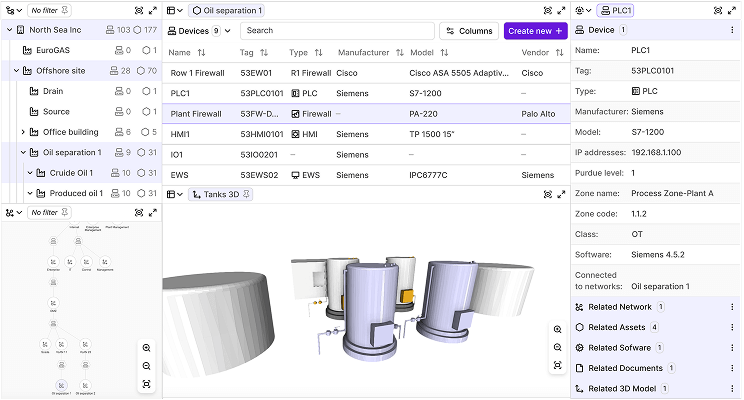The height and width of the screenshot is (400, 744).
Task: Collapse the North Sea Inc tree node
Action: (x=10, y=30)
